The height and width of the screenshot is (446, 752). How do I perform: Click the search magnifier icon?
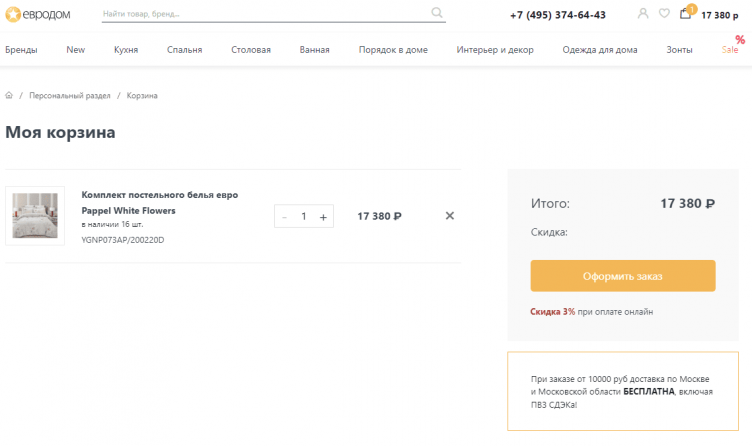[x=436, y=12]
